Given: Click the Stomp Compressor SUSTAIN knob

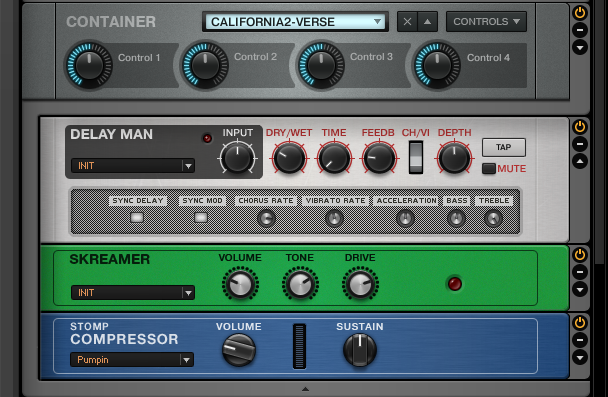Looking at the screenshot, I should click(360, 350).
